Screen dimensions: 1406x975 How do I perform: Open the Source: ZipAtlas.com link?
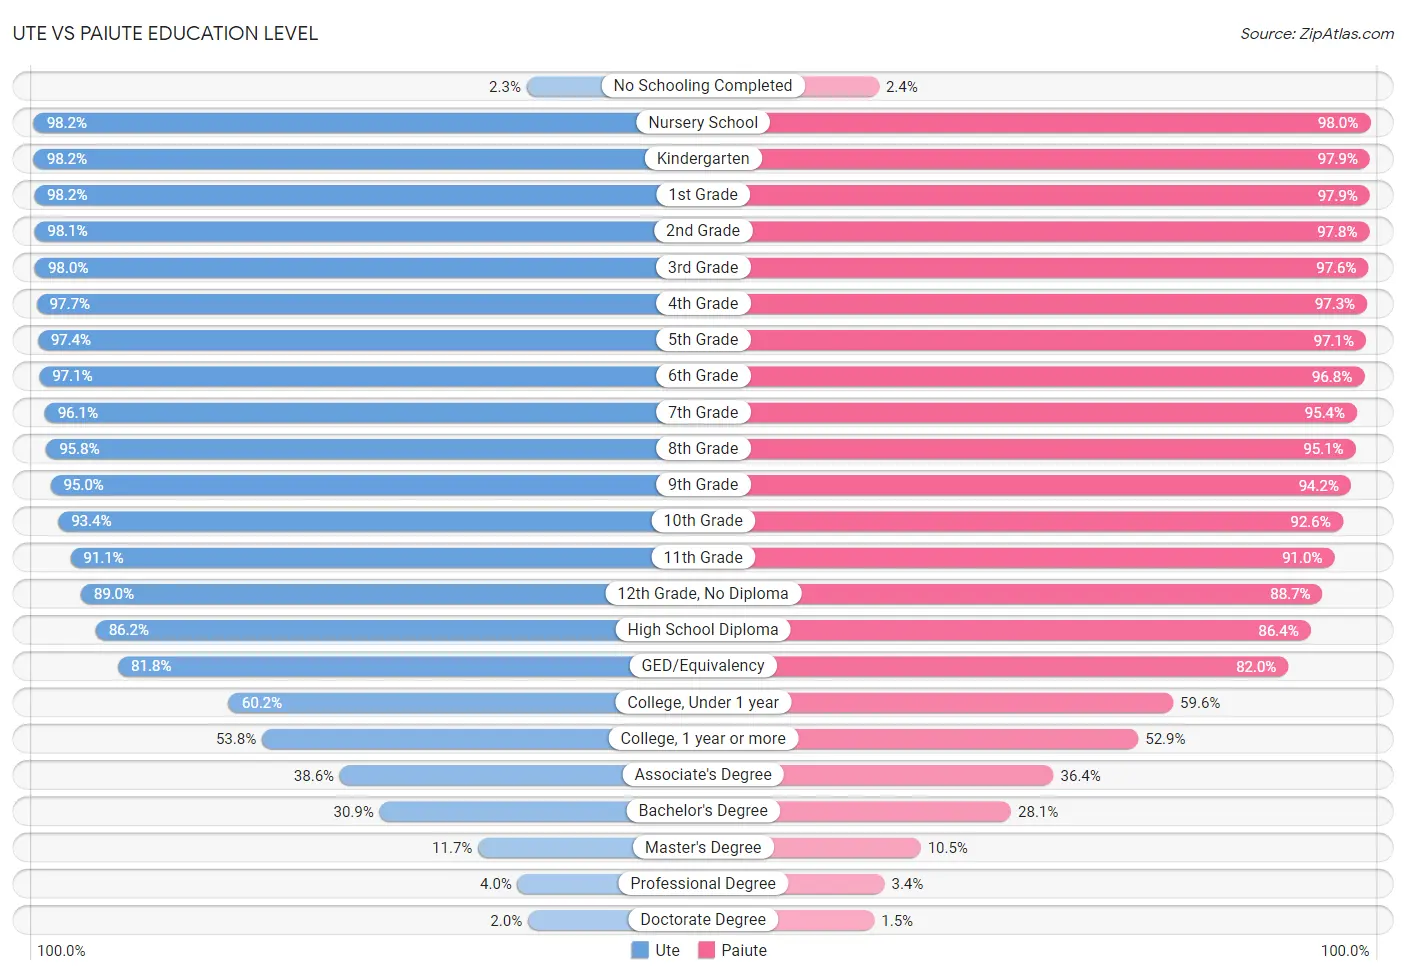[1317, 34]
